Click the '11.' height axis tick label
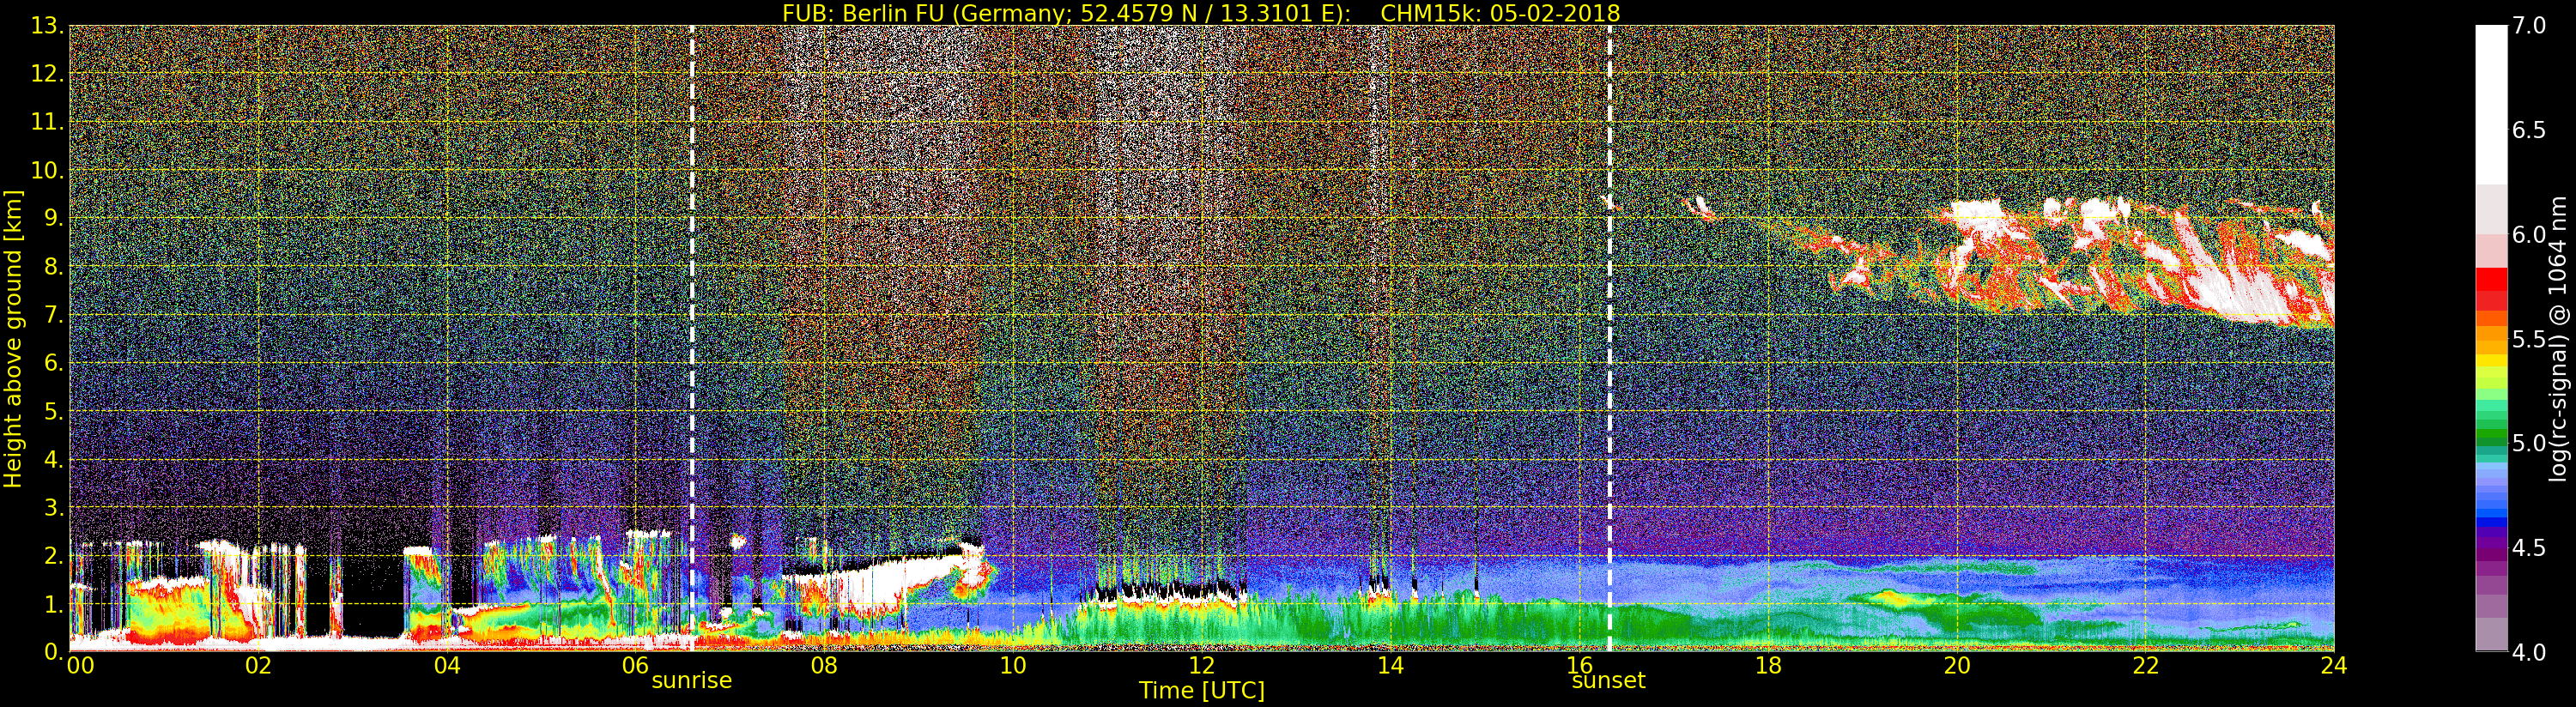The image size is (2576, 707). (46, 122)
